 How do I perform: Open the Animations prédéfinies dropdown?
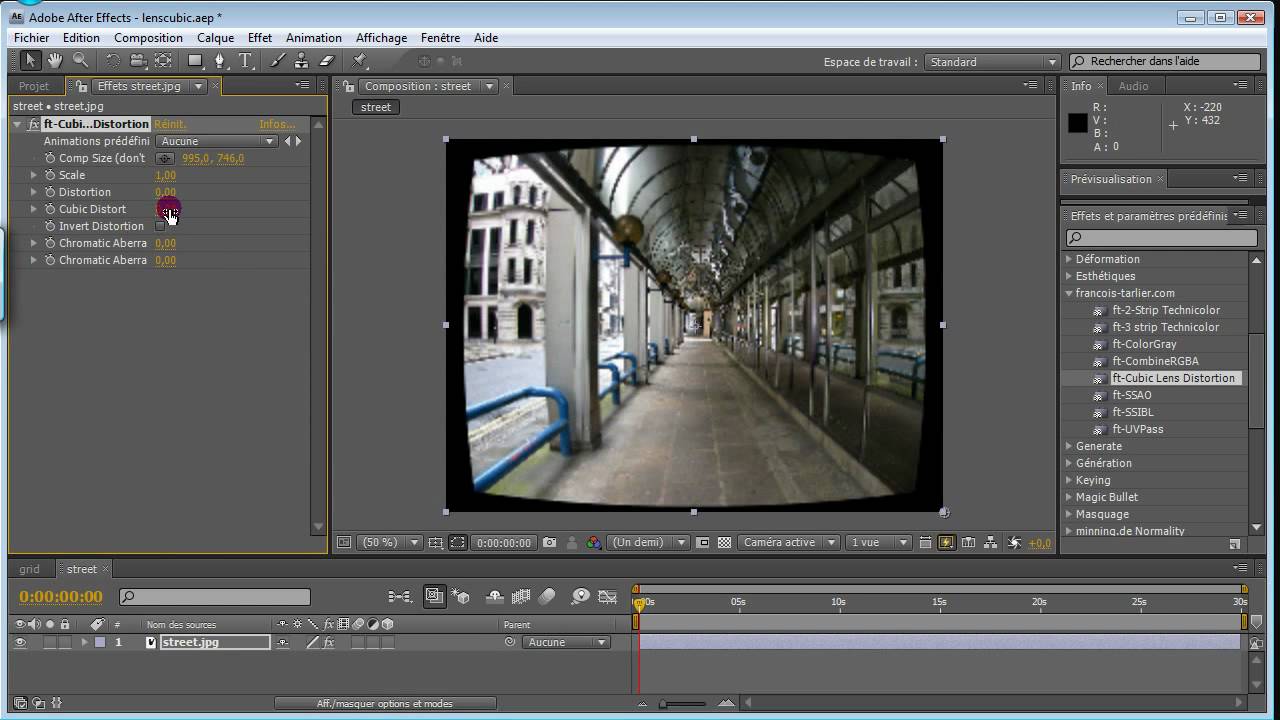pyautogui.click(x=217, y=141)
